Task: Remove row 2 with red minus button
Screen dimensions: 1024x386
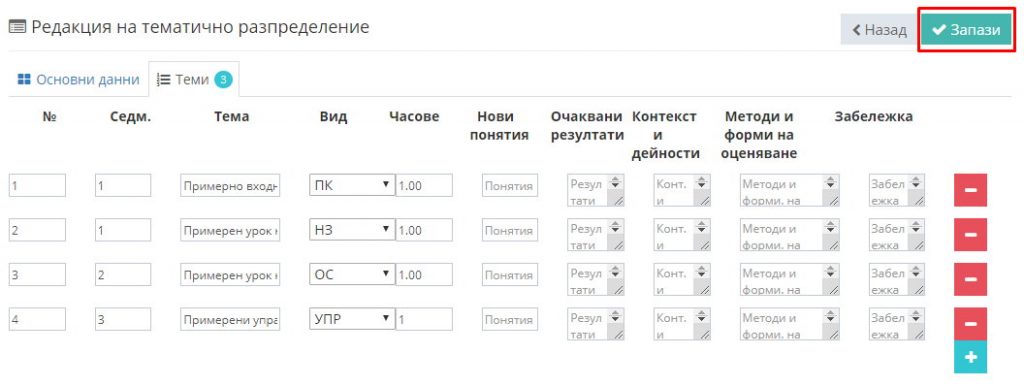Action: pyautogui.click(x=970, y=235)
